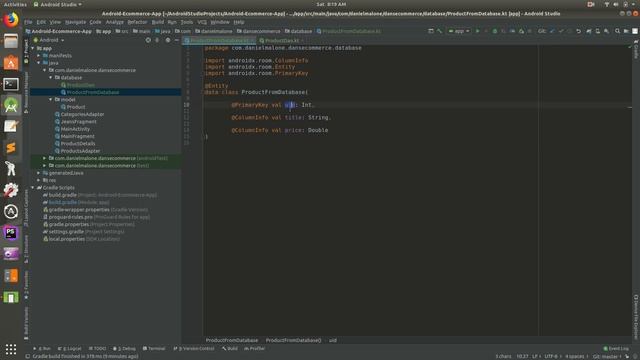Open the SDK Manager toolbar icon
Screen dimensions: 640x360
607,31
